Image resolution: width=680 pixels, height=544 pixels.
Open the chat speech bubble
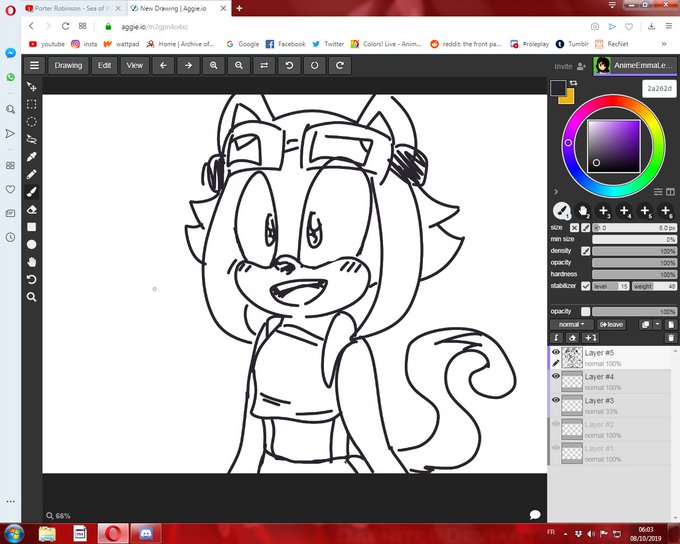click(535, 515)
